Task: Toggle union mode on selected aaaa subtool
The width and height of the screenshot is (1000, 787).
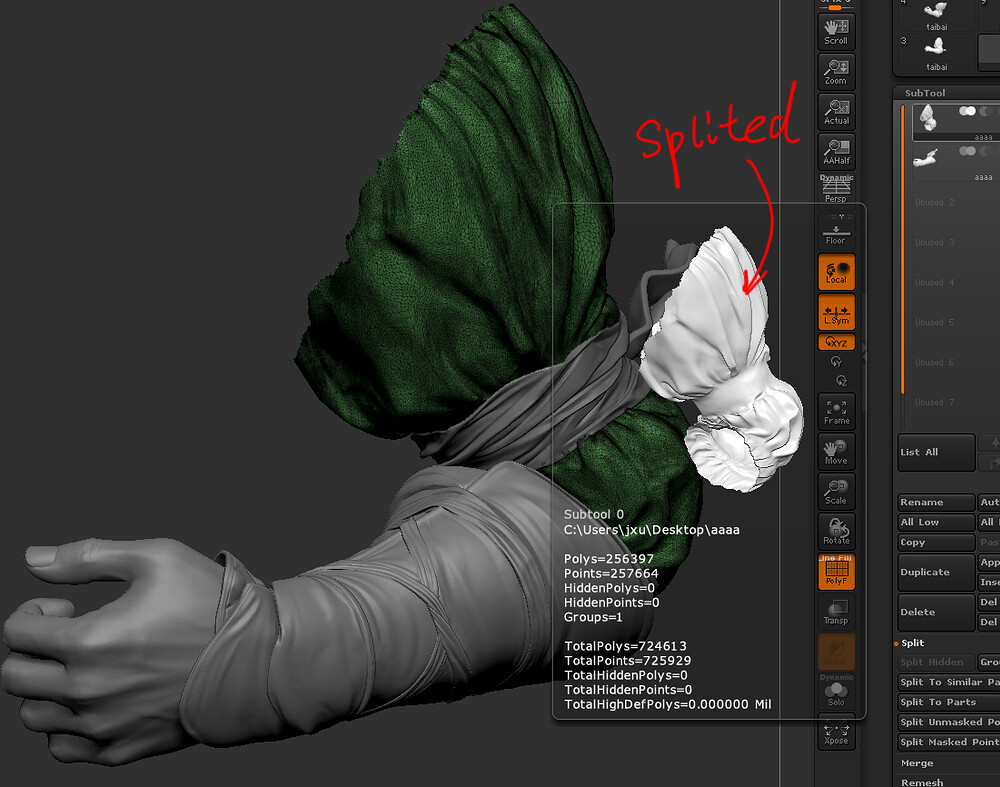Action: pyautogui.click(x=967, y=111)
